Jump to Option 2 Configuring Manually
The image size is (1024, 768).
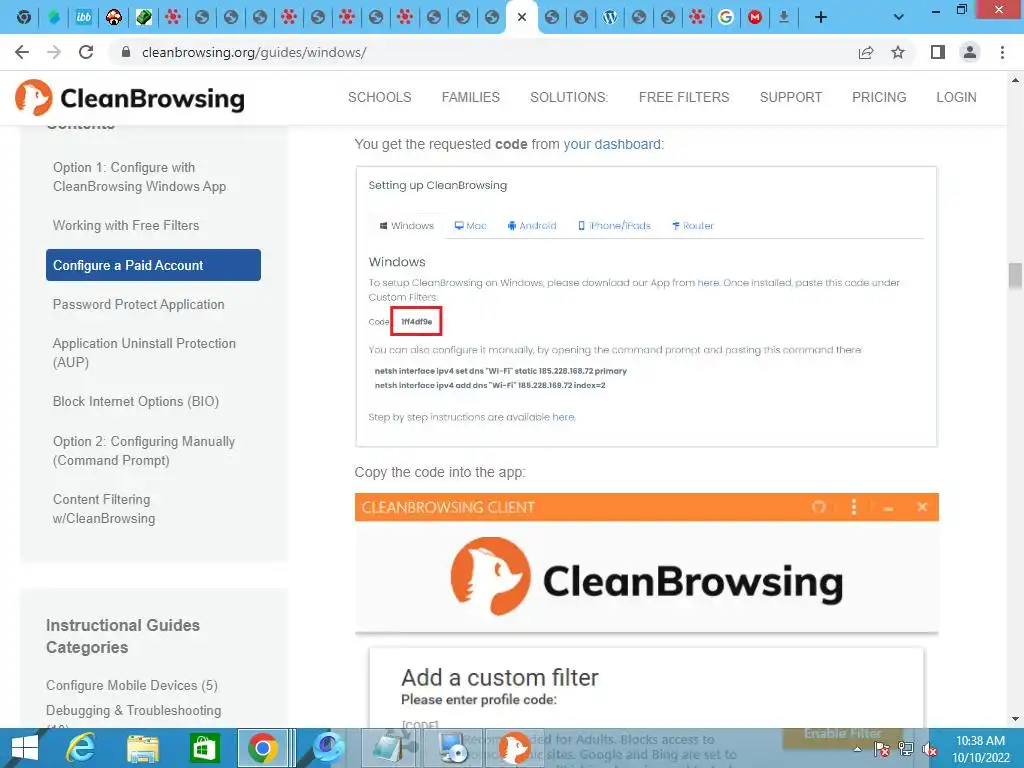pos(144,451)
